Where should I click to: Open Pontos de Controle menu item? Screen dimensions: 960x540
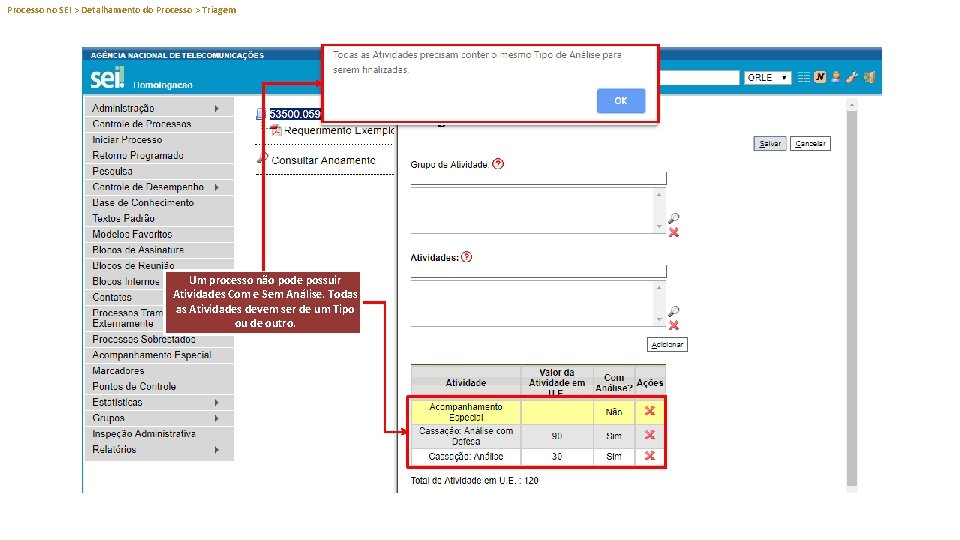[x=159, y=386]
